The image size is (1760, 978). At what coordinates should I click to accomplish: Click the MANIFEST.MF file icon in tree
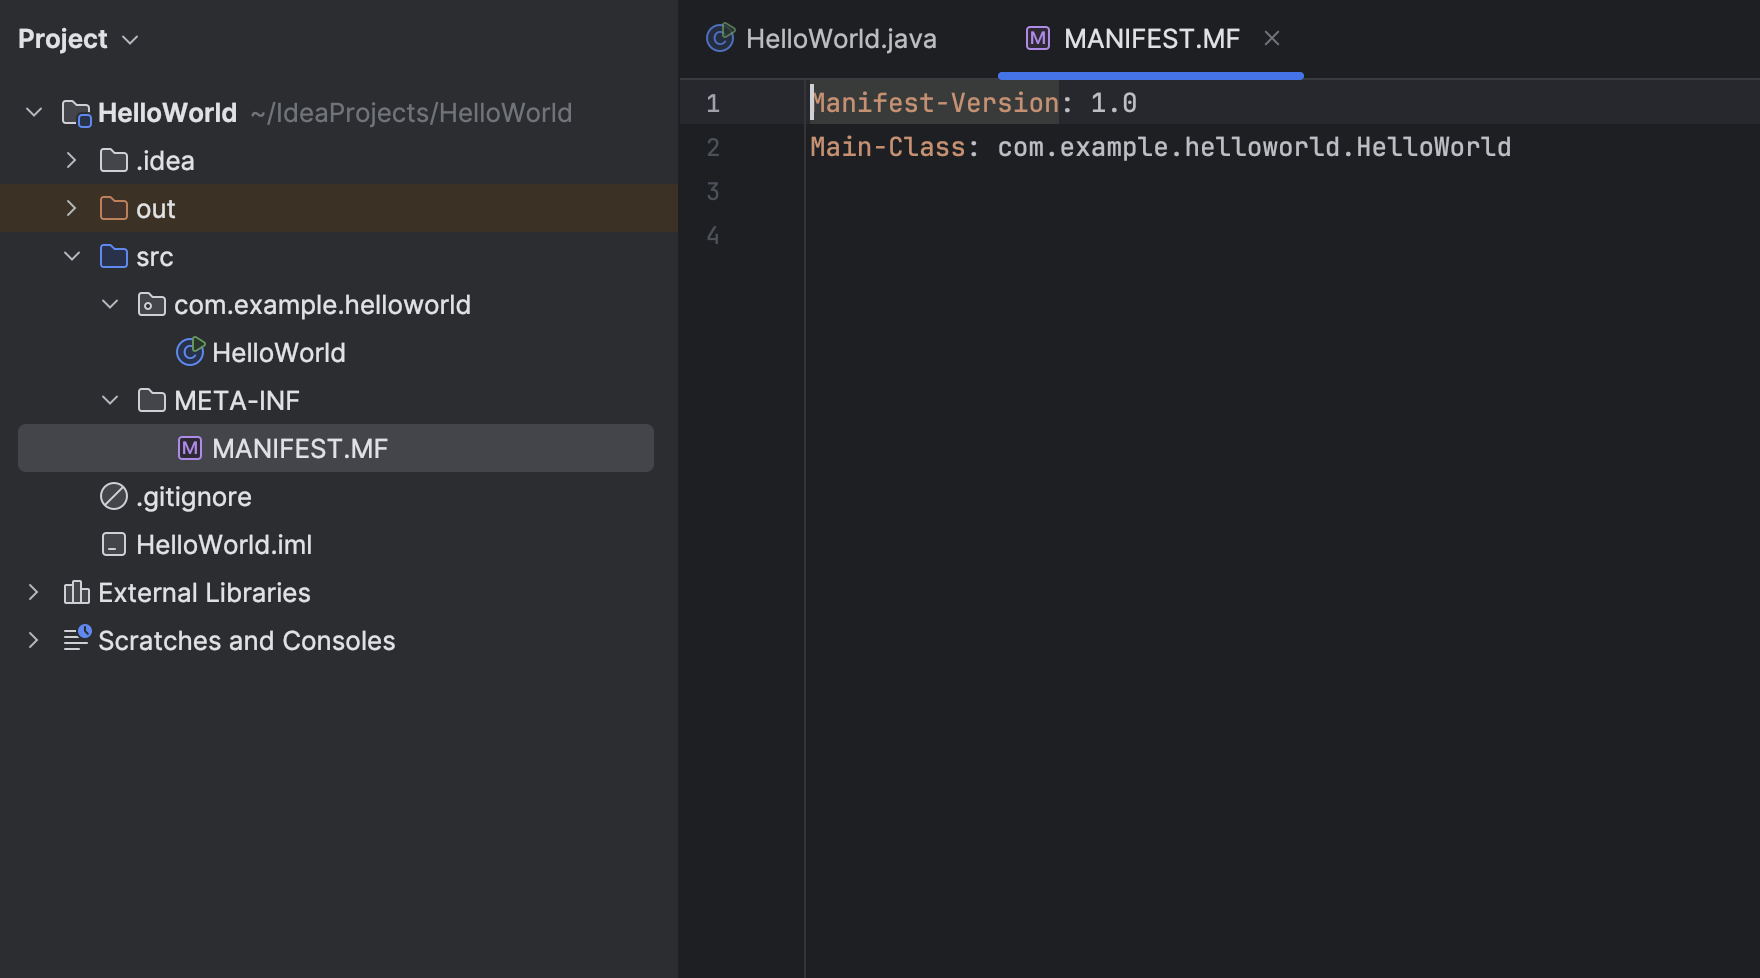point(190,448)
